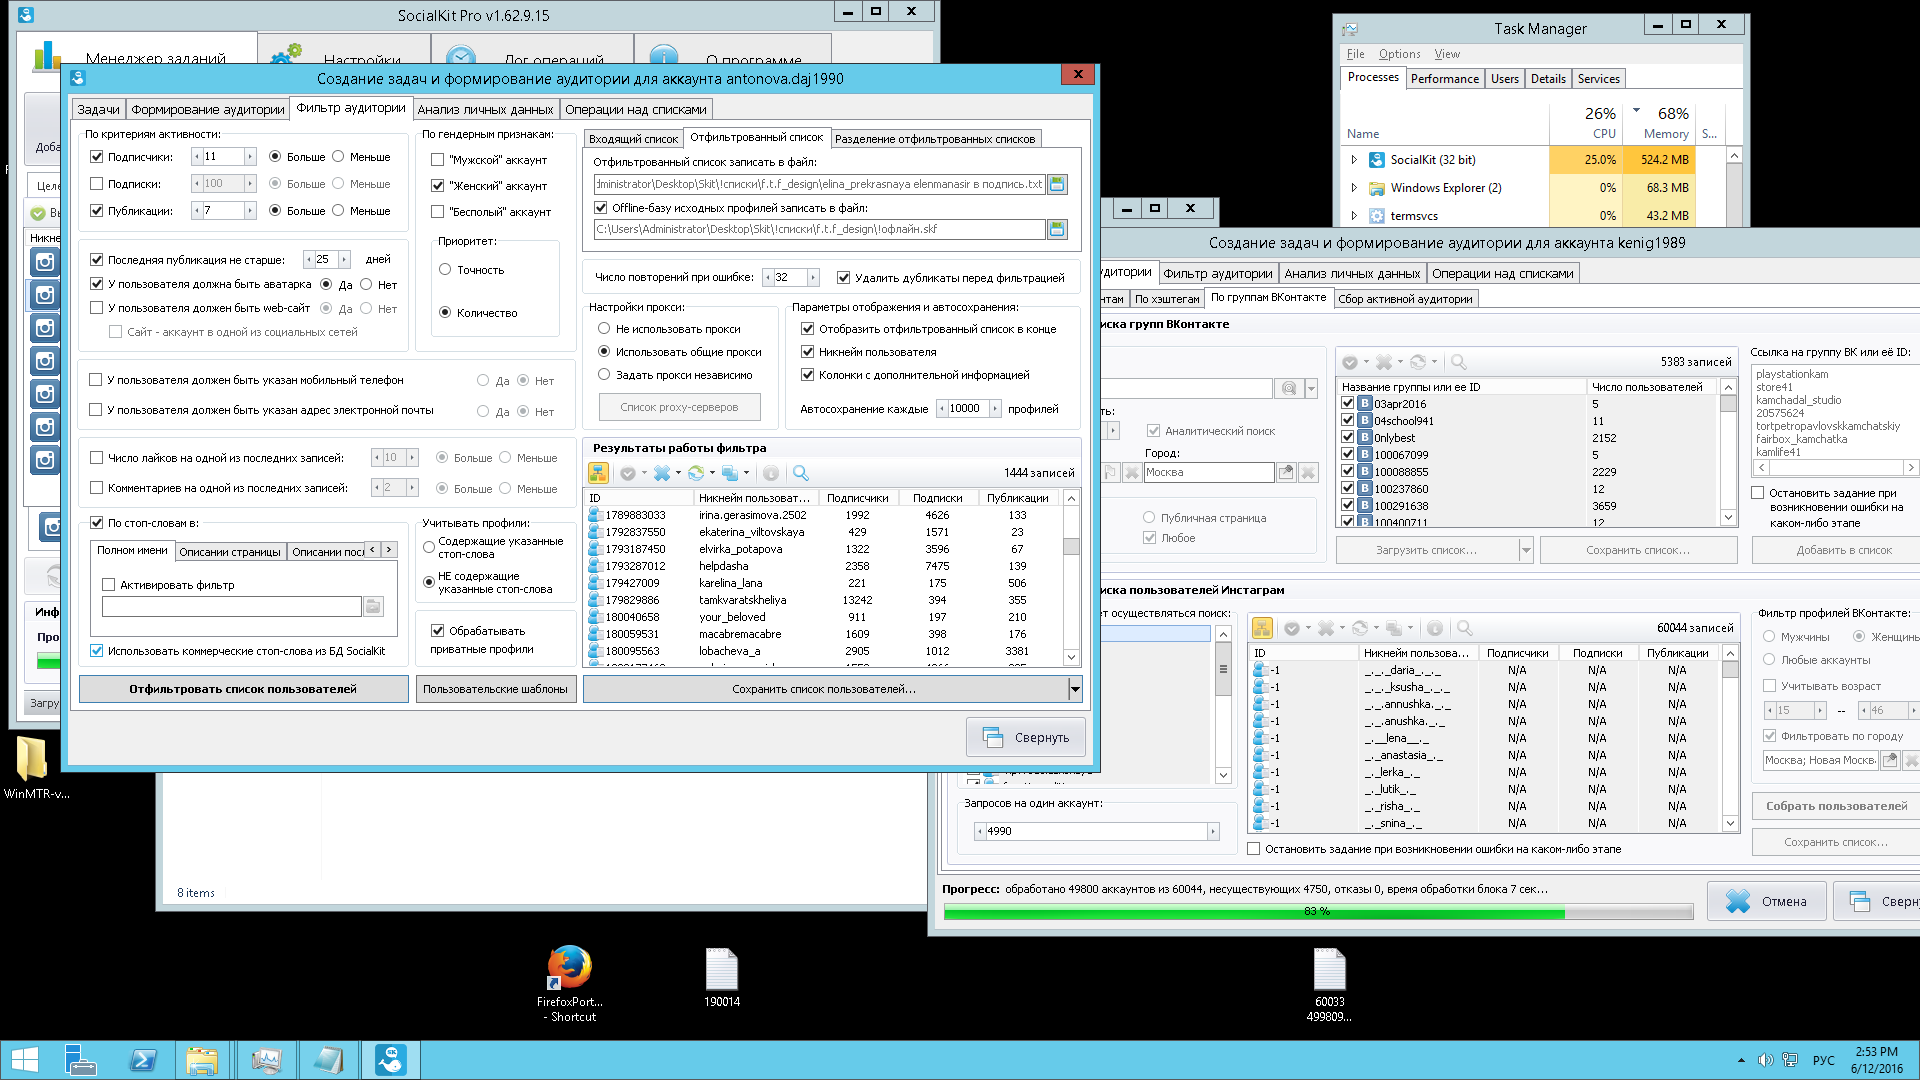
Task: Open dropdown arrow on Сохранить список пользователей button
Action: coord(1075,689)
